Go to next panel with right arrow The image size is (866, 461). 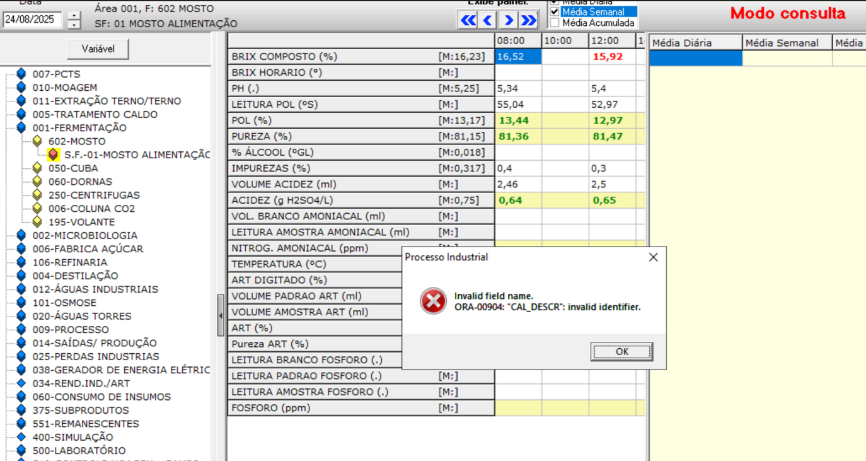pos(508,20)
